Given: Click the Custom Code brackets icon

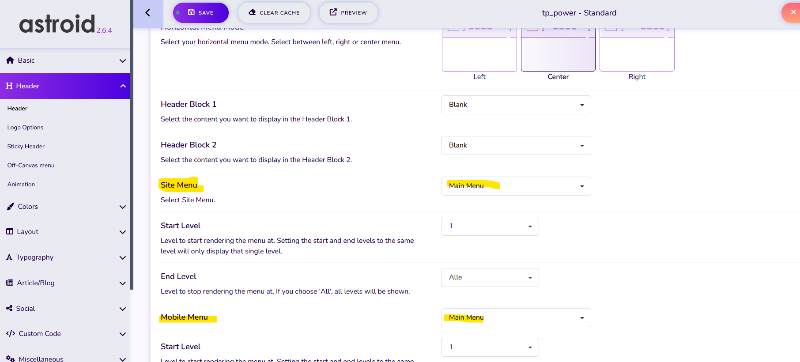Looking at the screenshot, I should tap(10, 333).
